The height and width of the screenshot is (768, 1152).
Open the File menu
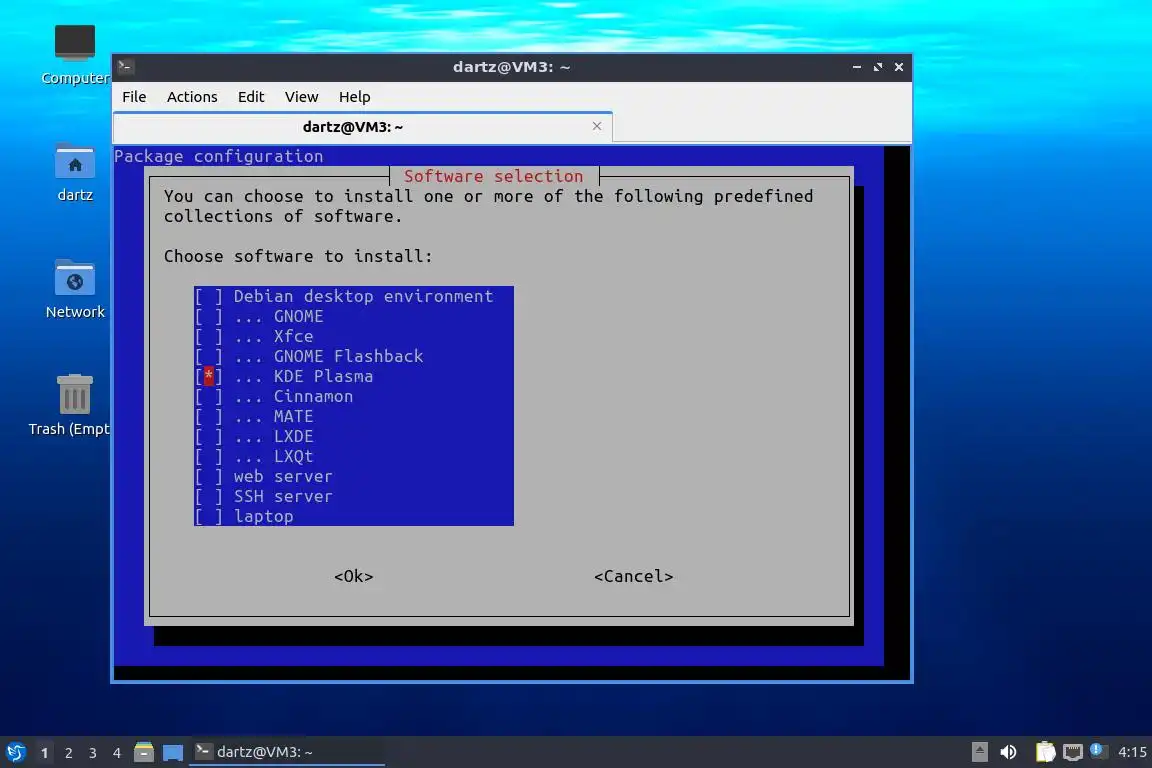[x=134, y=97]
